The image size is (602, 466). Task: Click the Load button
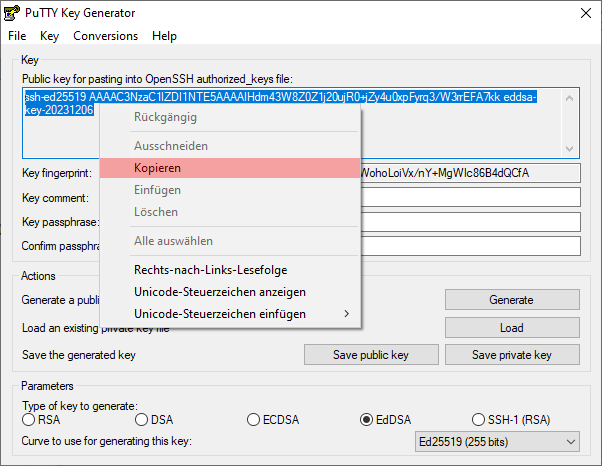(512, 328)
